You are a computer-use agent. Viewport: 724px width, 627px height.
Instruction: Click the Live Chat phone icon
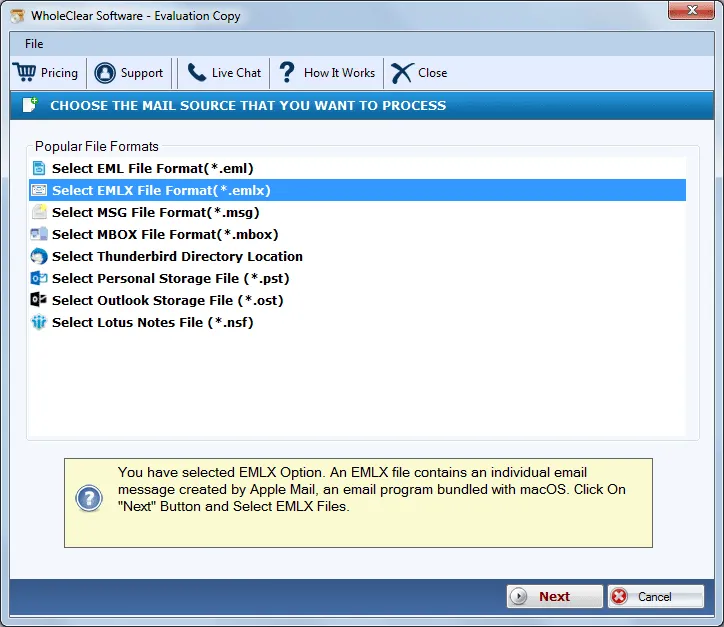(x=197, y=72)
